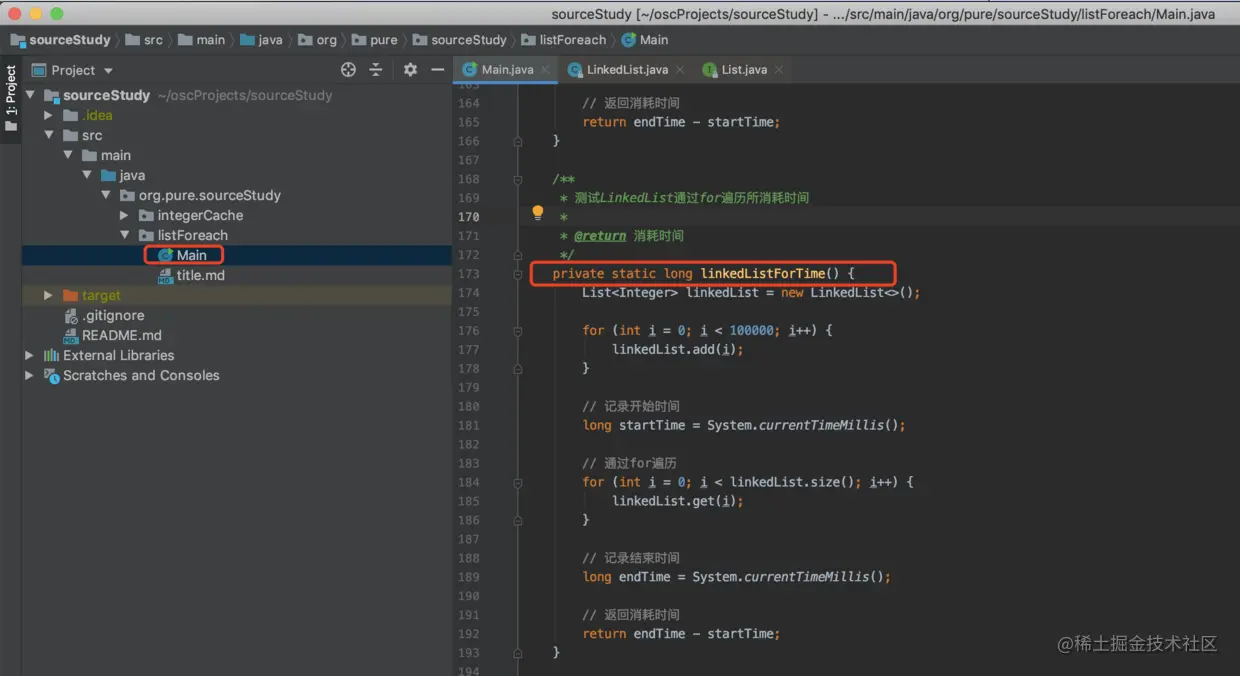Toggle the 1: Project tool window button
The width and height of the screenshot is (1240, 676).
point(11,98)
